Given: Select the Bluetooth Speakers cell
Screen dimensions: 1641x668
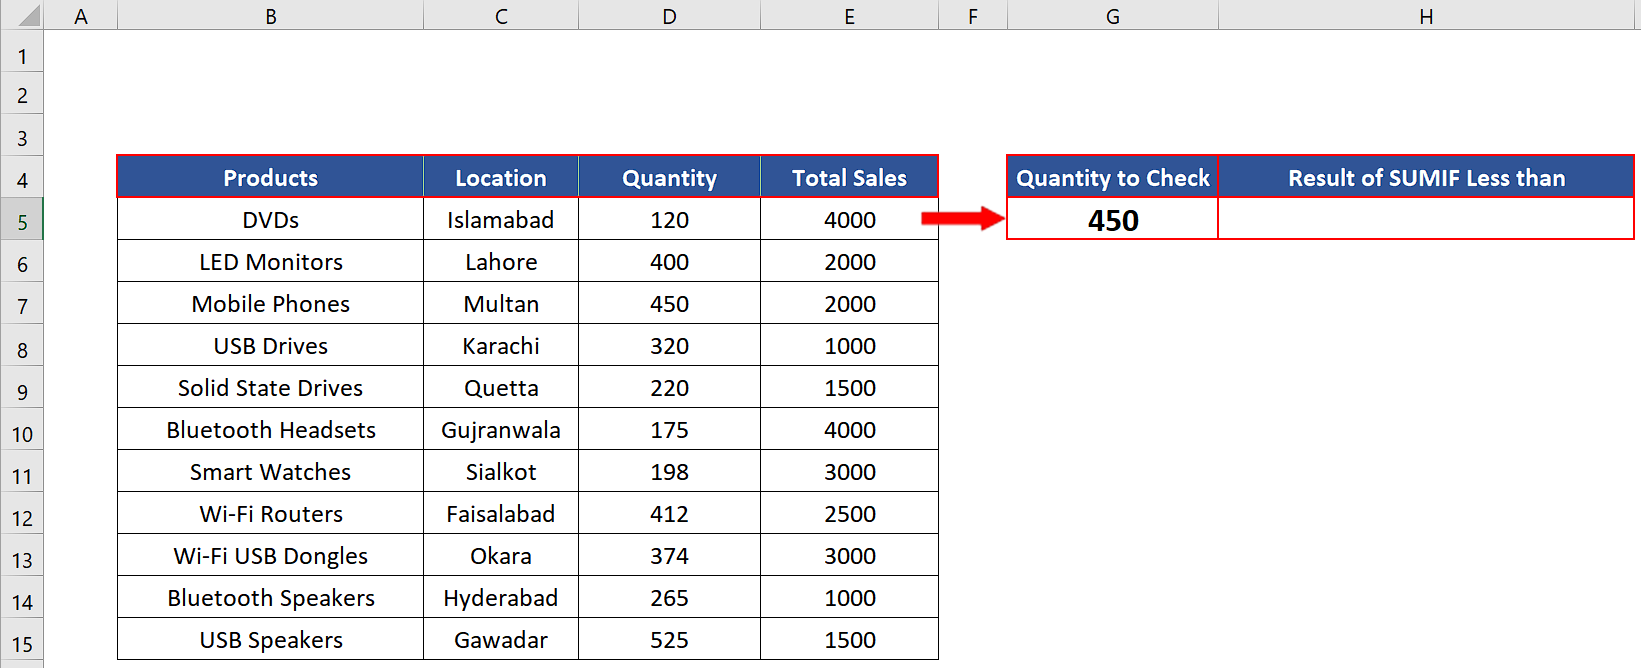Looking at the screenshot, I should pos(271,597).
